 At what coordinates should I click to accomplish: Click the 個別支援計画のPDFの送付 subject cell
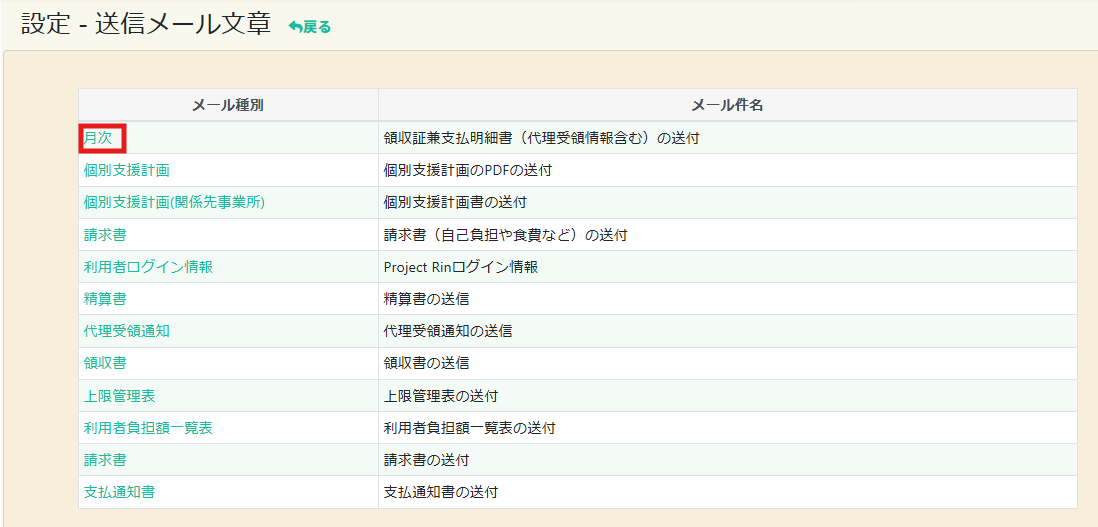pos(467,170)
